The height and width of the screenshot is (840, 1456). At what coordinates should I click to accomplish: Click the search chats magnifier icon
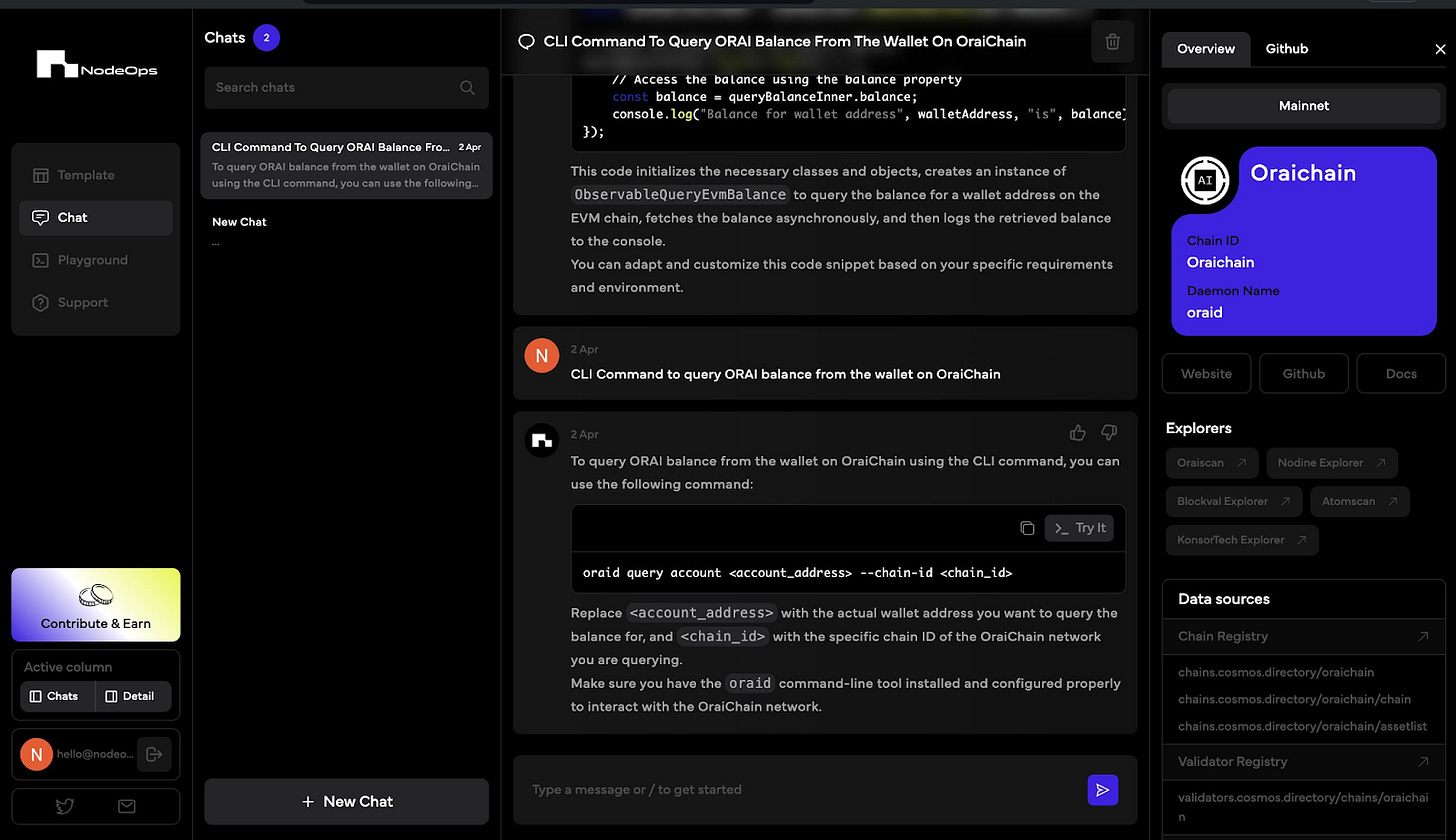pos(467,88)
